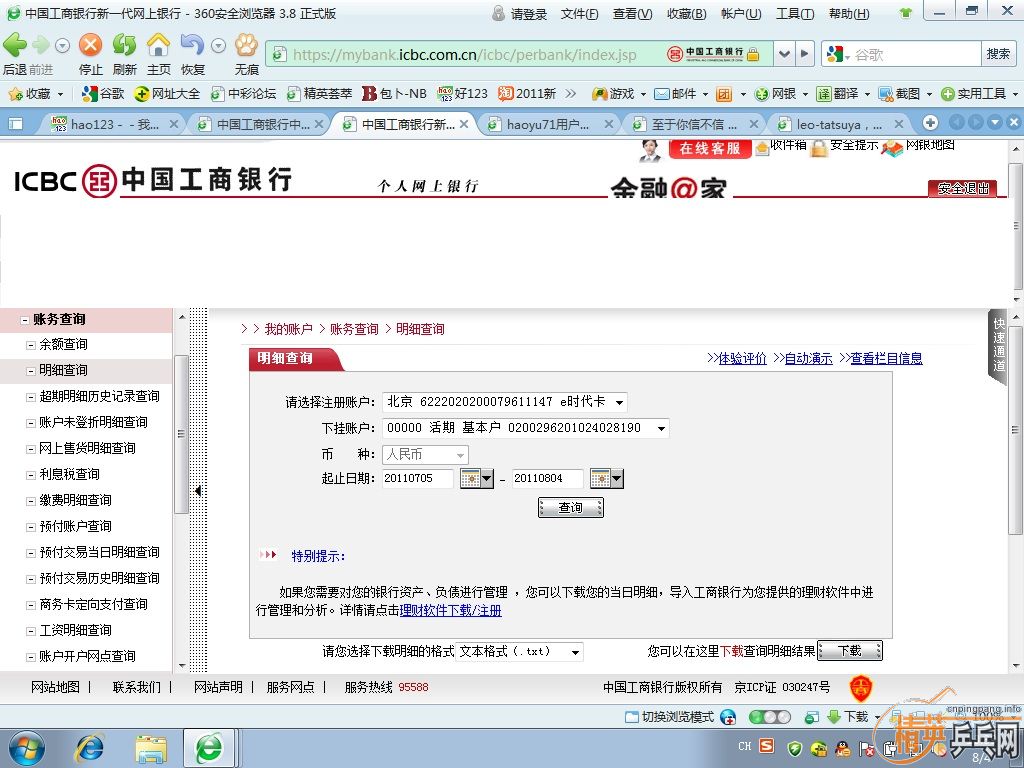Open the 下载 download manager in status bar

pos(848,717)
